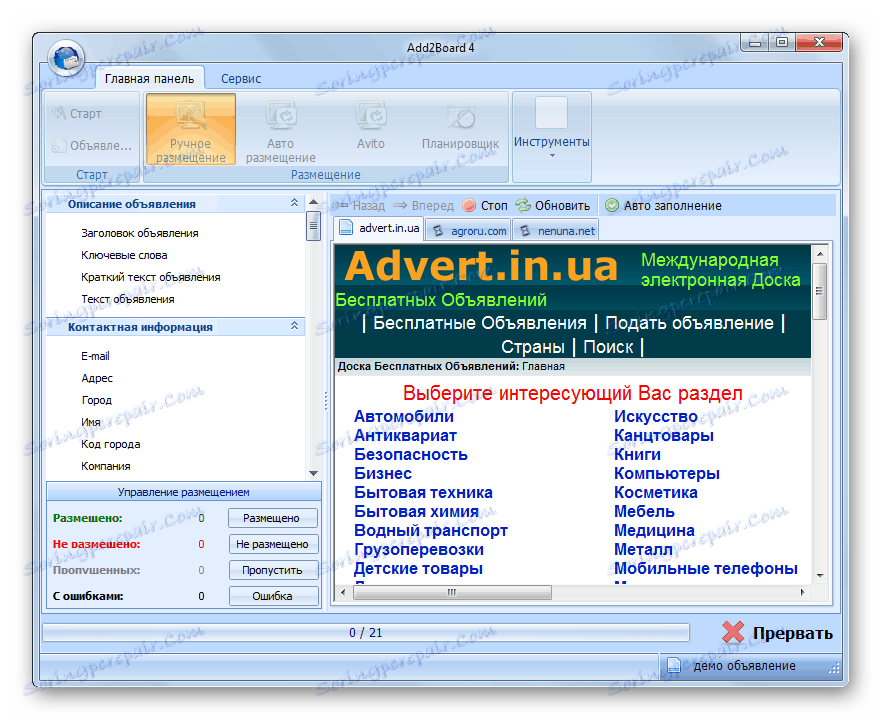The width and height of the screenshot is (882, 720).
Task: Open the Компьютеры category link
Action: point(667,474)
